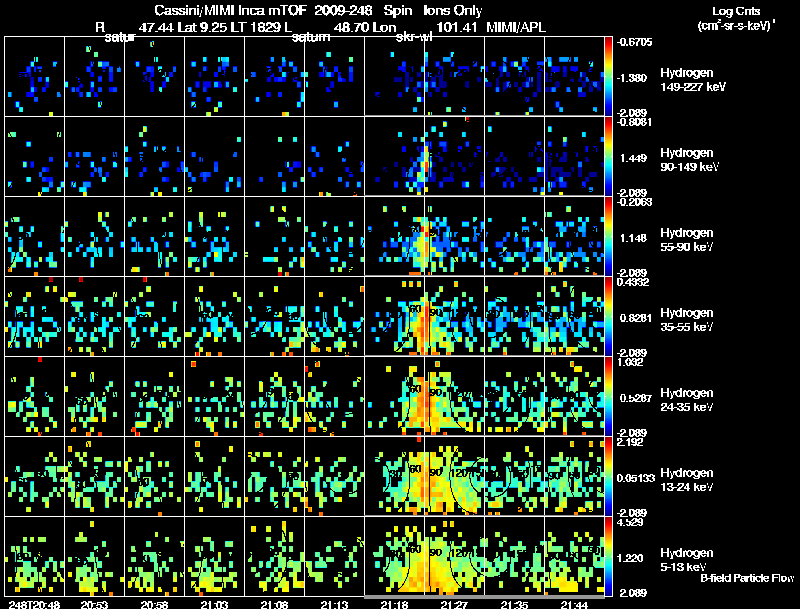The width and height of the screenshot is (800, 609).
Task: Click the Hydrogen 13-24 keV color bar
Action: [608, 477]
